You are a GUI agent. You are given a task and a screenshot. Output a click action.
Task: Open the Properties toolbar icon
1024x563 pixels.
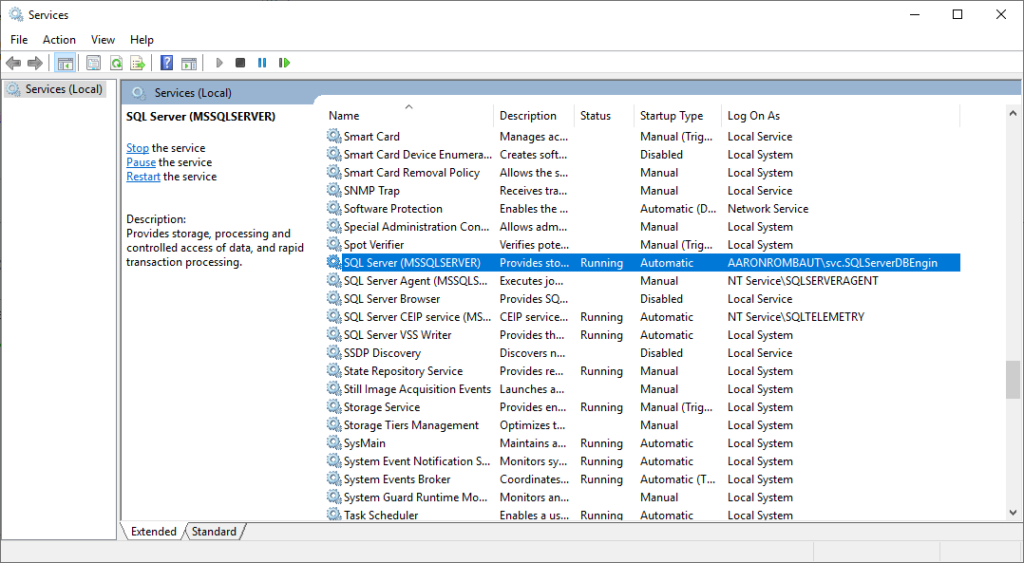[93, 63]
